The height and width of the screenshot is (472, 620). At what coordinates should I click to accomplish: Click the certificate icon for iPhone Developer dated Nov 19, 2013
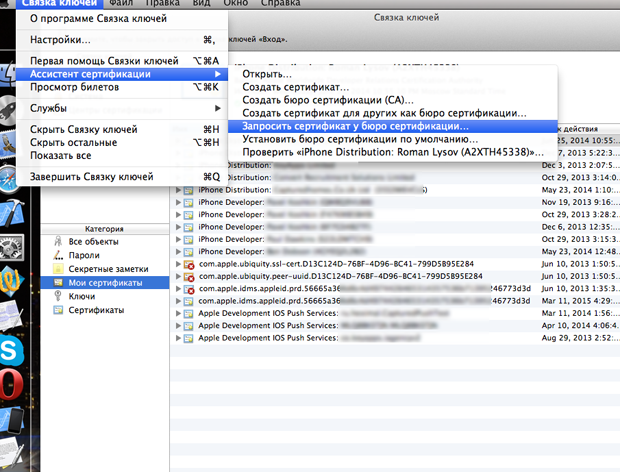click(x=189, y=203)
